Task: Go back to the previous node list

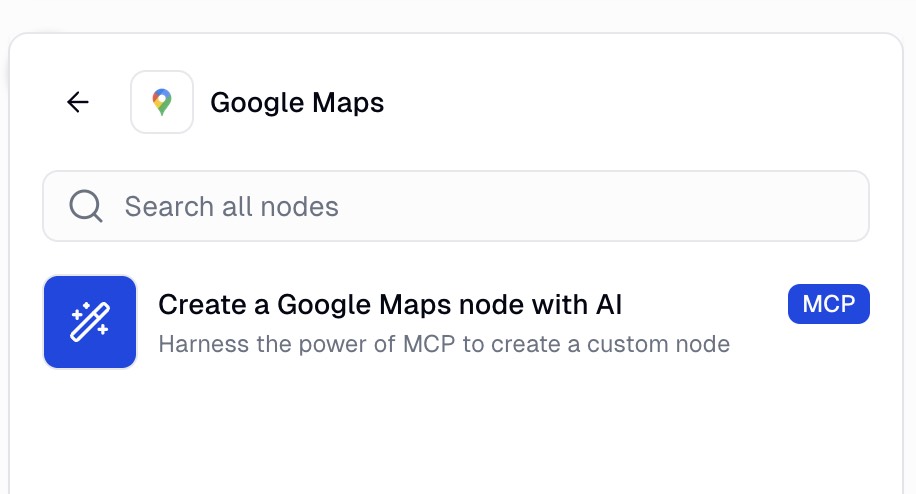Action: pos(77,102)
